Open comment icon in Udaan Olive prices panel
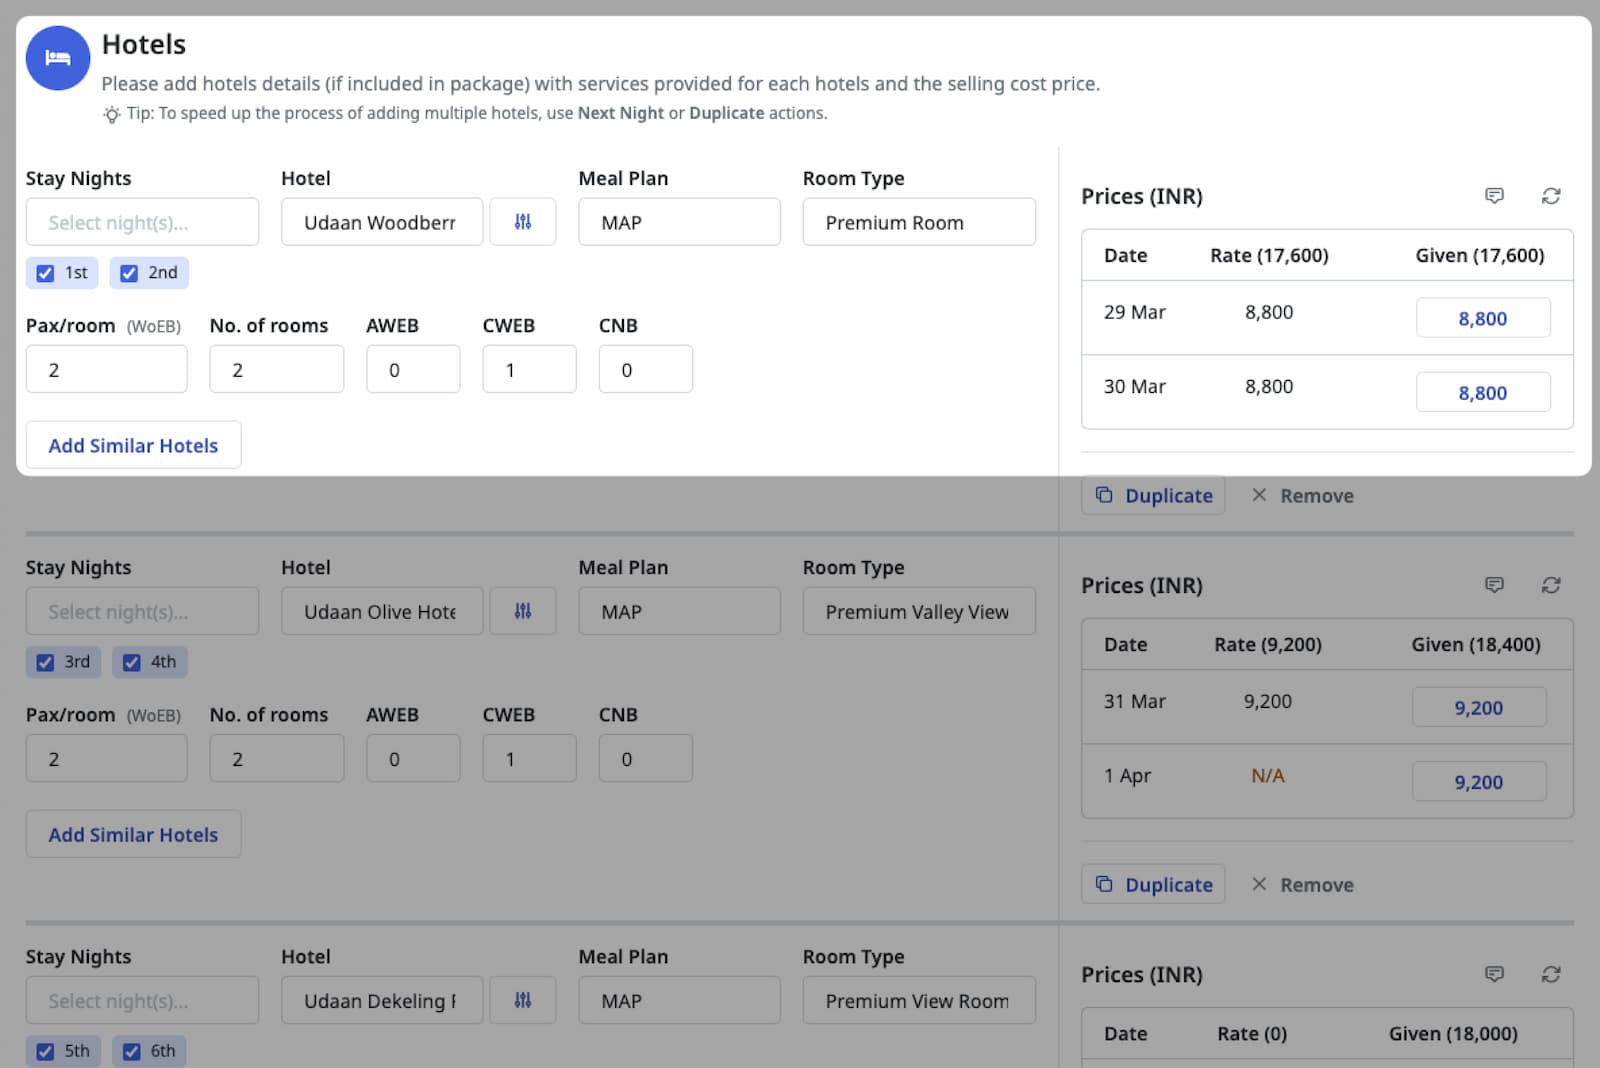Viewport: 1600px width, 1068px height. coord(1494,585)
